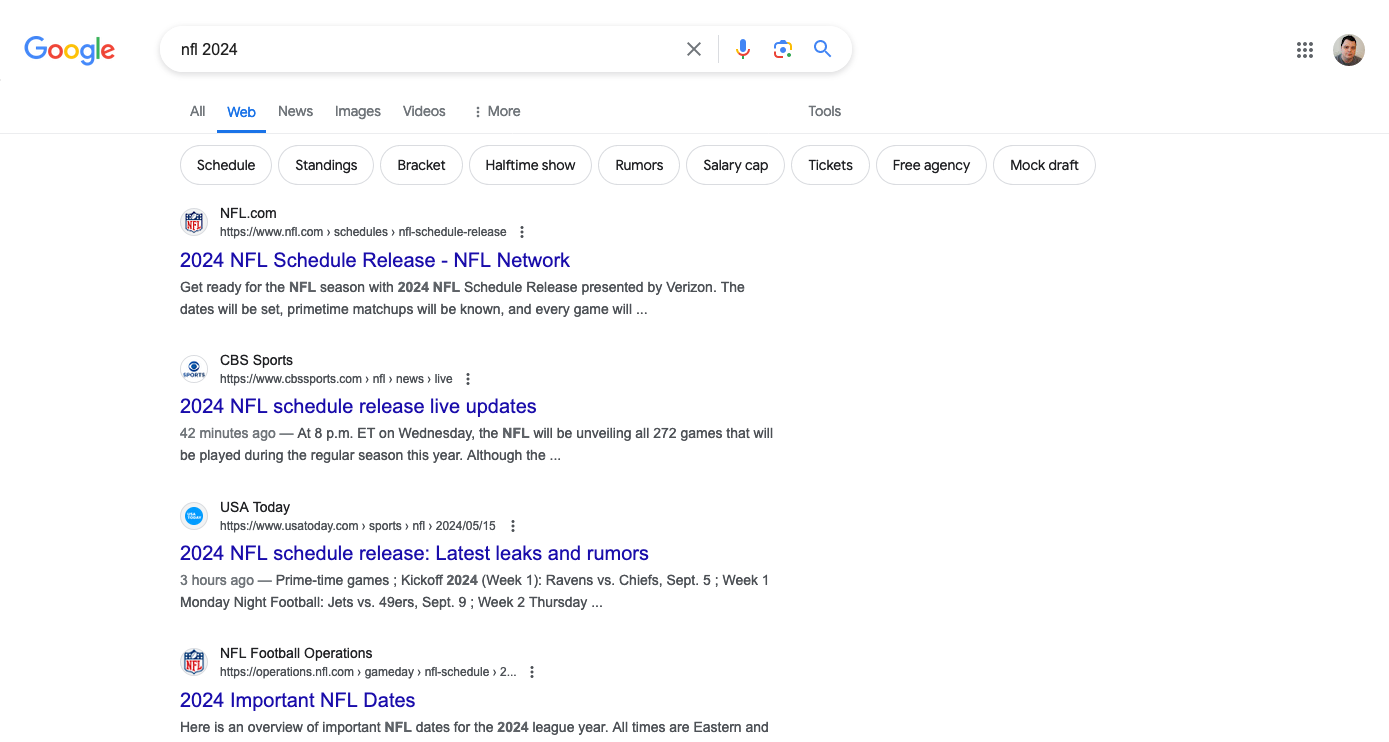
Task: Open 2024 Important NFL Dates result
Action: click(297, 700)
